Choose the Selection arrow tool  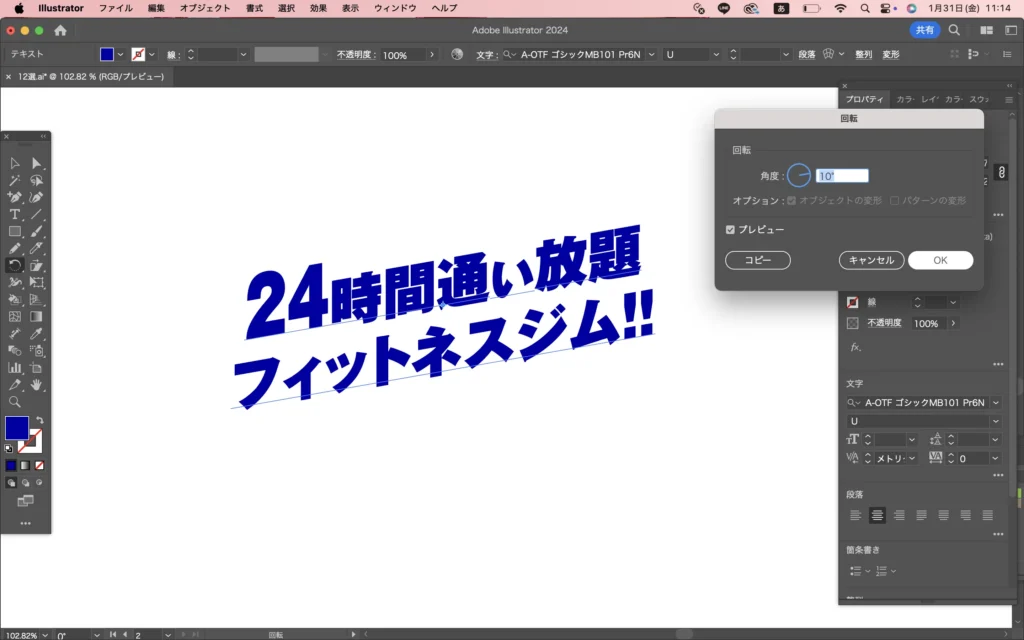point(15,163)
